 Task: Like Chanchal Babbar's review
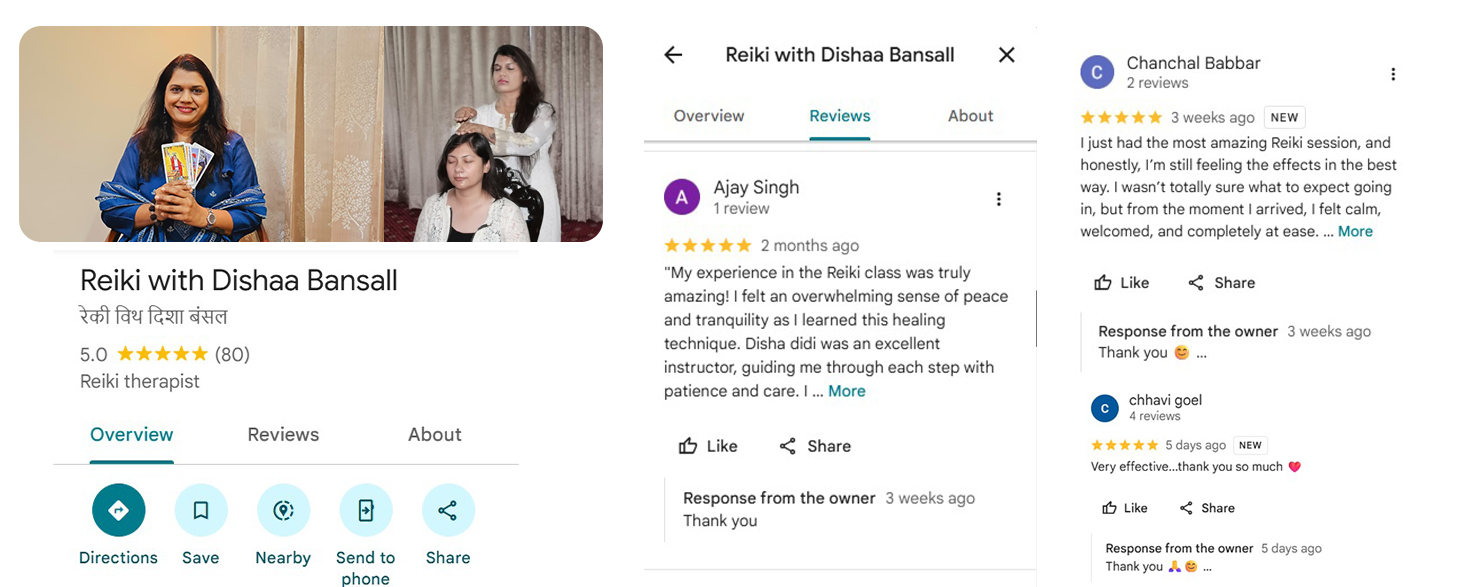click(x=1120, y=282)
